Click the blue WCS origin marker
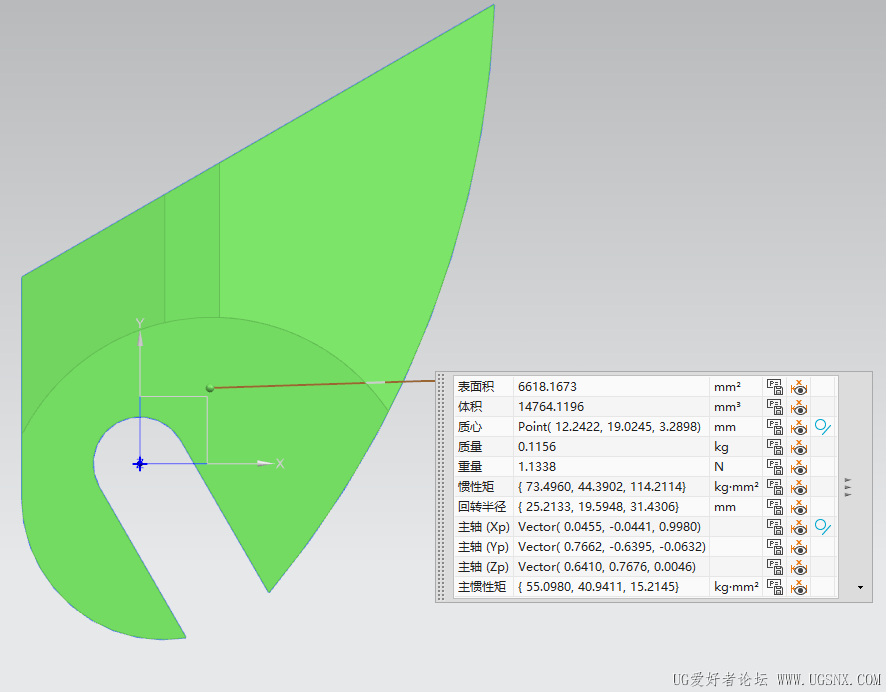Image resolution: width=886 pixels, height=692 pixels. click(x=140, y=464)
